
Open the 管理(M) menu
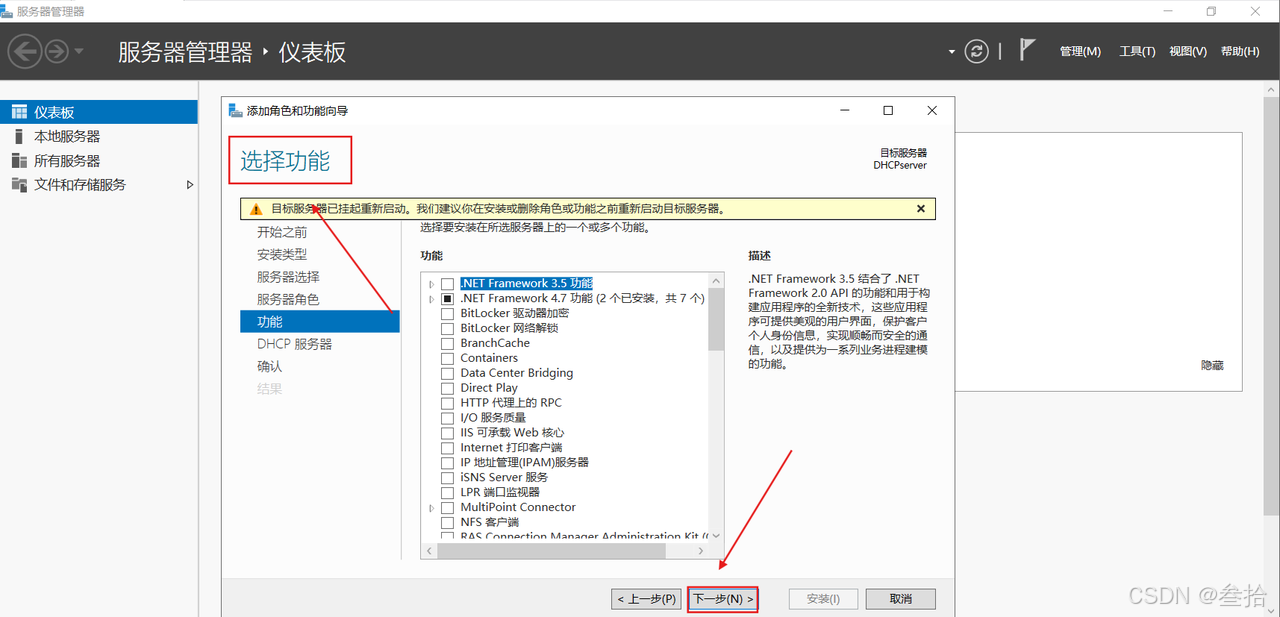(x=1080, y=52)
